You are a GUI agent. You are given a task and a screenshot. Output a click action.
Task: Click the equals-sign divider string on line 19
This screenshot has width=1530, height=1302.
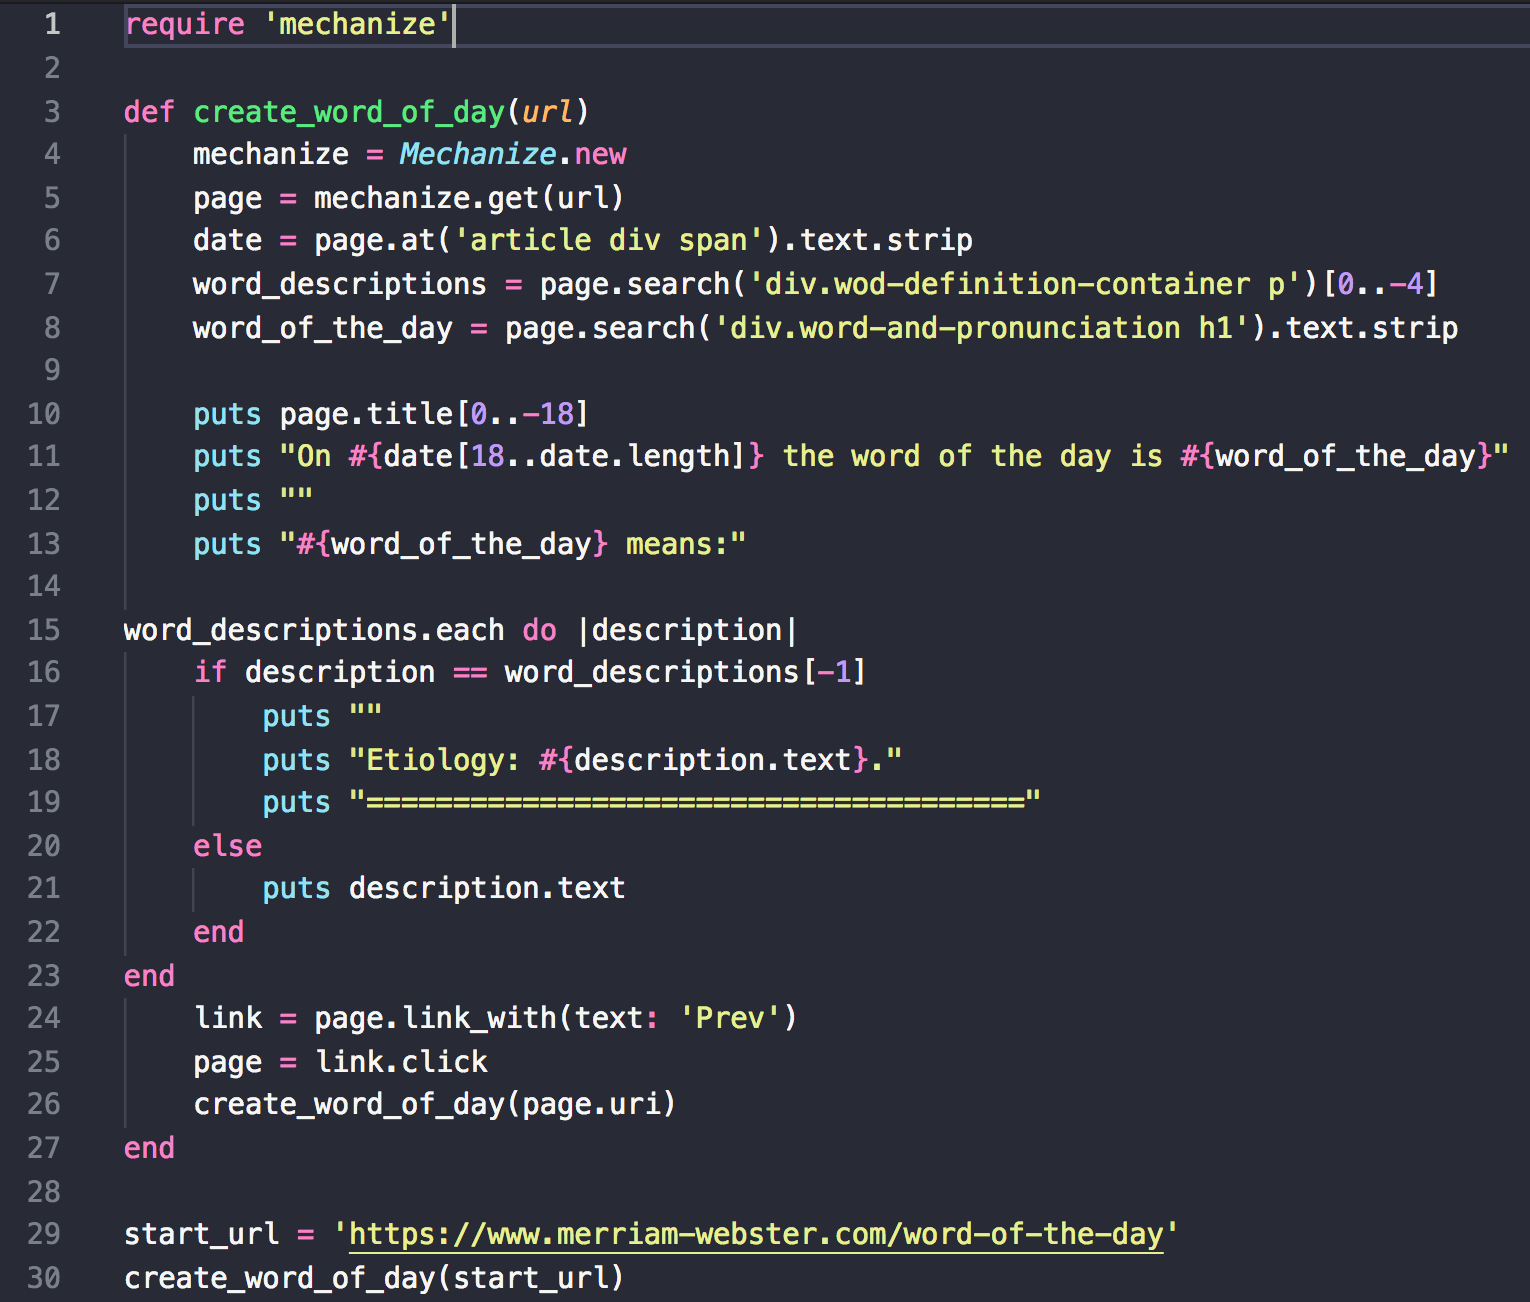point(693,801)
